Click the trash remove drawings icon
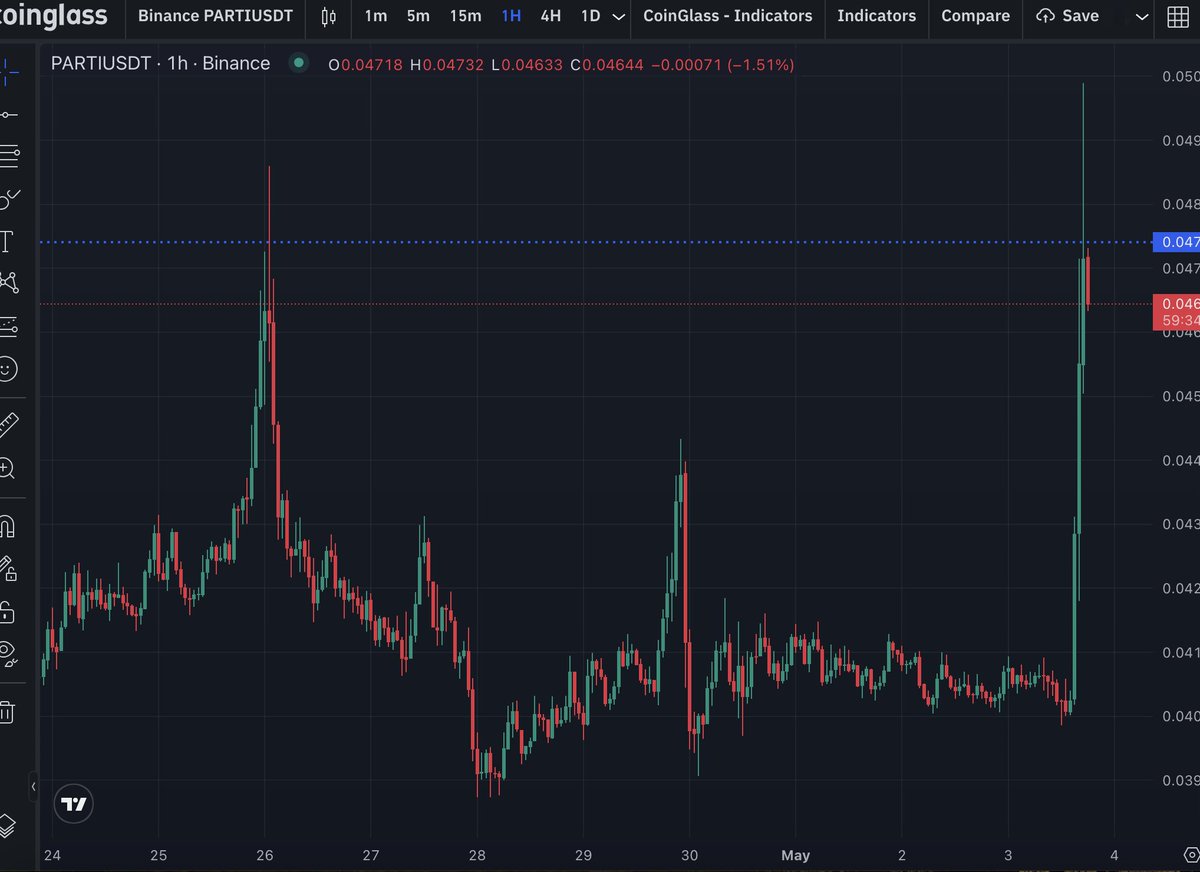This screenshot has width=1200, height=872. coord(7,711)
